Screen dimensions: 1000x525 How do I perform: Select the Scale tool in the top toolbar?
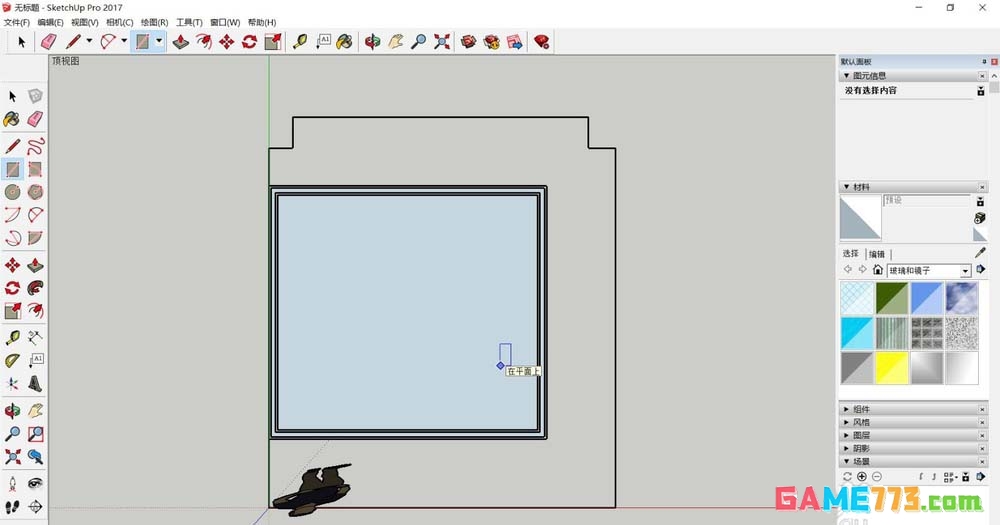tap(273, 42)
